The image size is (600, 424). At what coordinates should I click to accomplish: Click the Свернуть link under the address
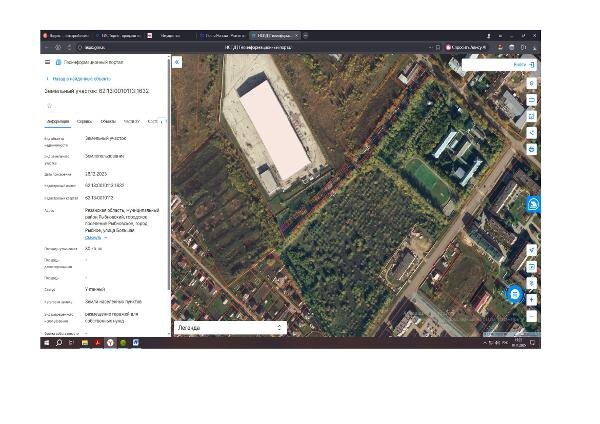click(93, 238)
